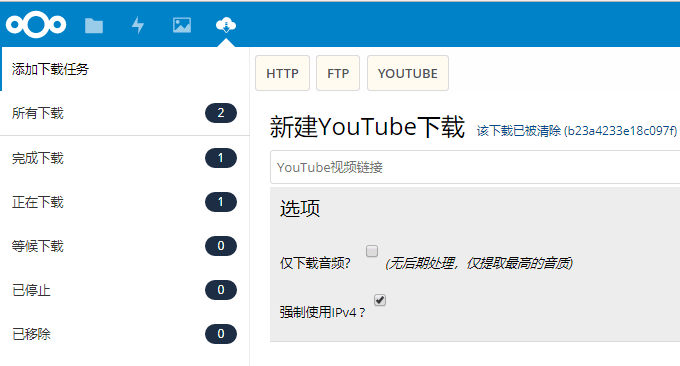Screen dimensions: 680x366
Task: Open 等候下载 list
Action: [x=125, y=246]
